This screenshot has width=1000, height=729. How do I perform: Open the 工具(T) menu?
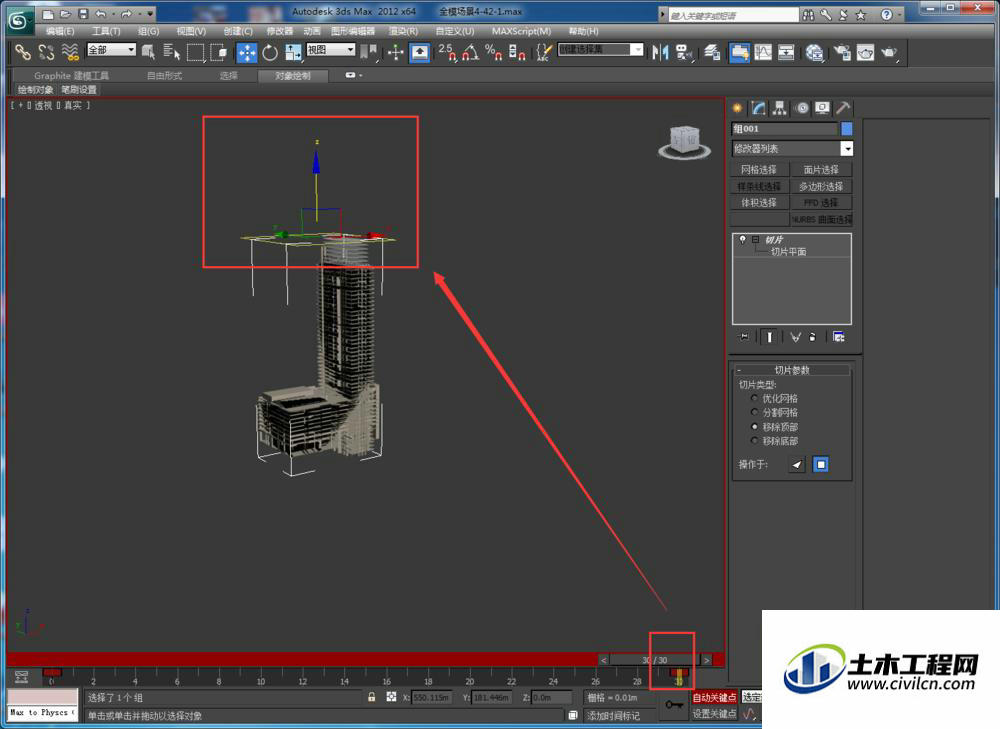pos(106,31)
